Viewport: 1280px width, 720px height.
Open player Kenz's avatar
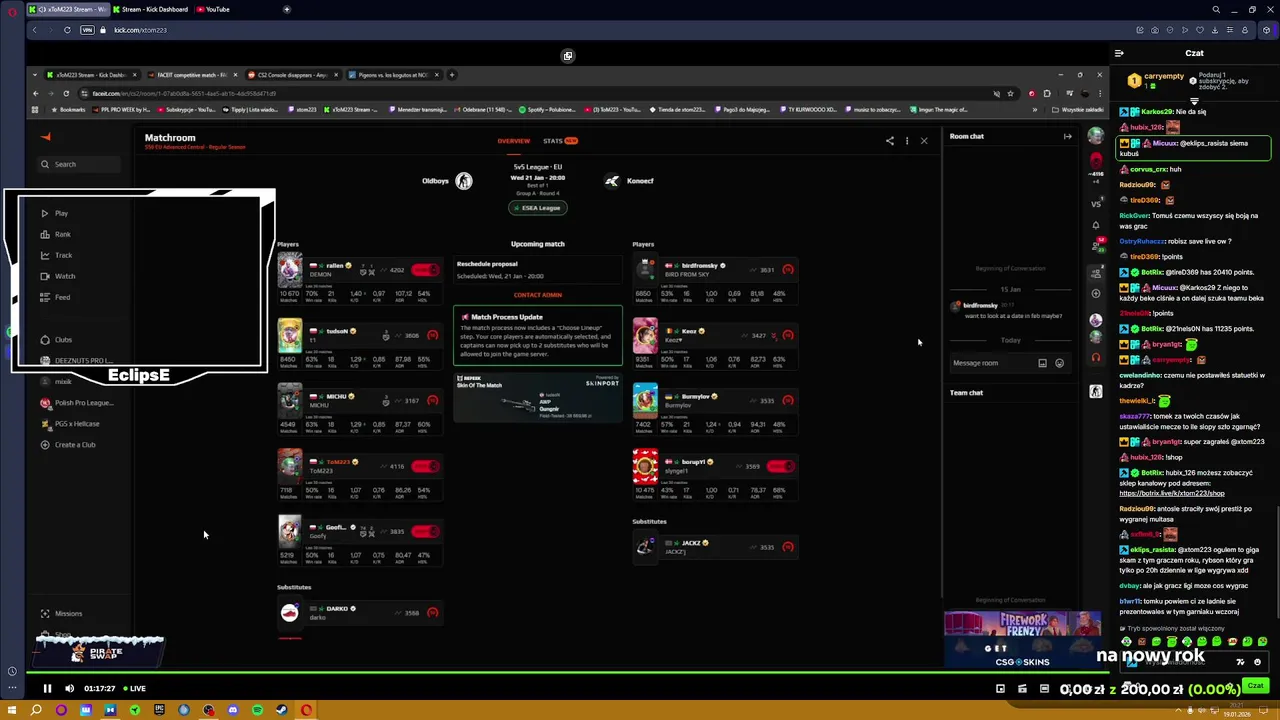[645, 335]
